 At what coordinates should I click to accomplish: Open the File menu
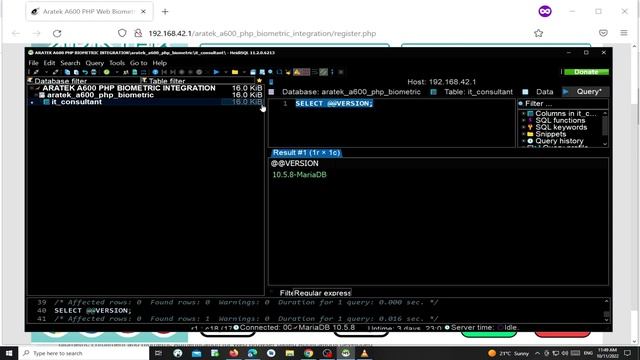pyautogui.click(x=33, y=63)
